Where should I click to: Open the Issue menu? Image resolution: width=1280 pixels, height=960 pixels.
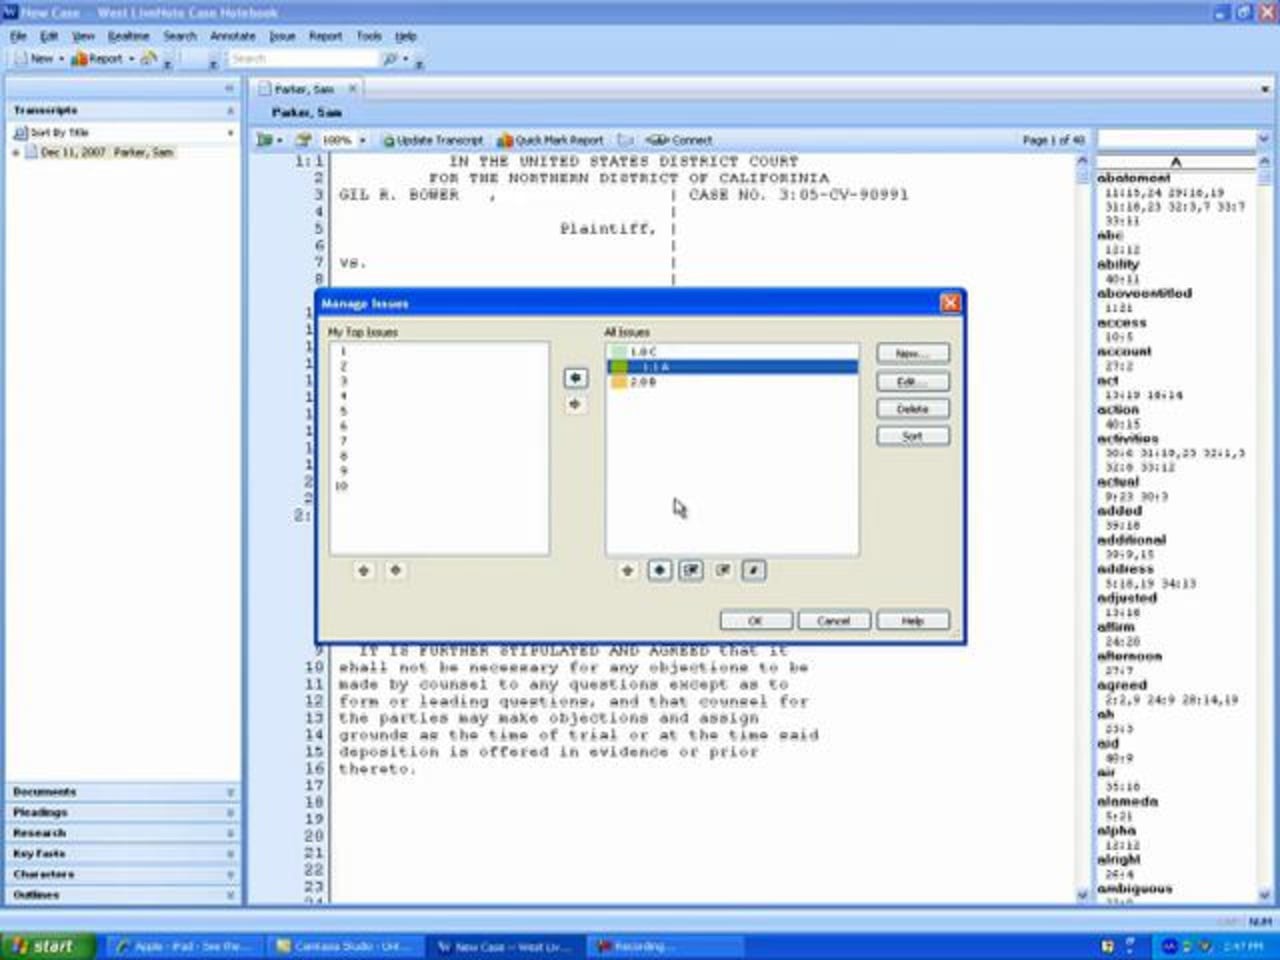pos(282,36)
